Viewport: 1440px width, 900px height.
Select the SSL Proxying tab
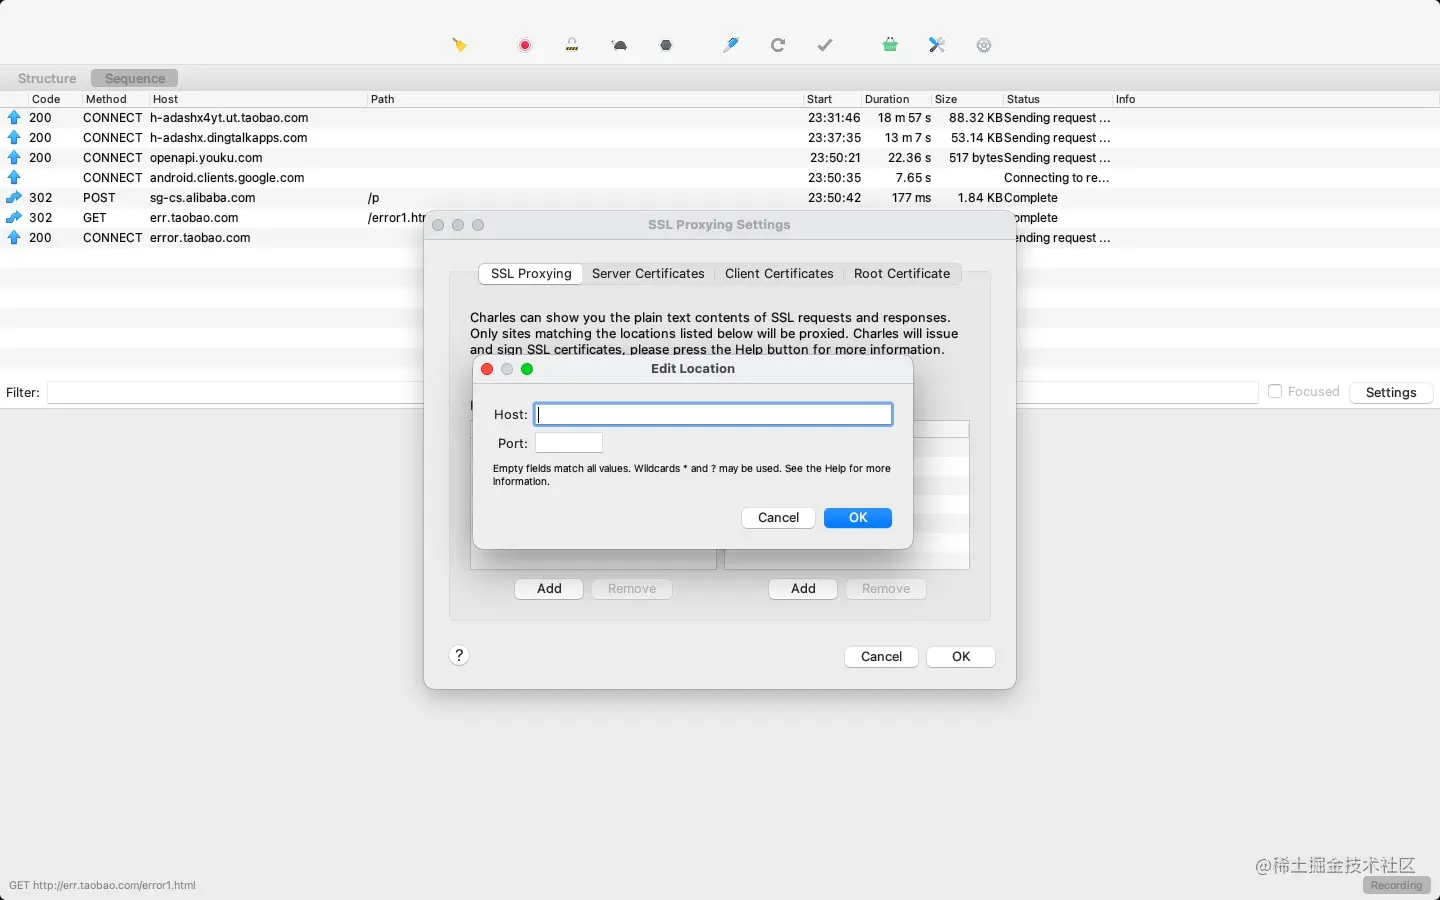point(531,274)
